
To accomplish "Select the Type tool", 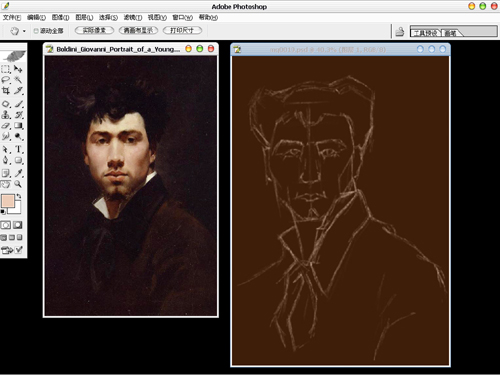I will (18, 149).
